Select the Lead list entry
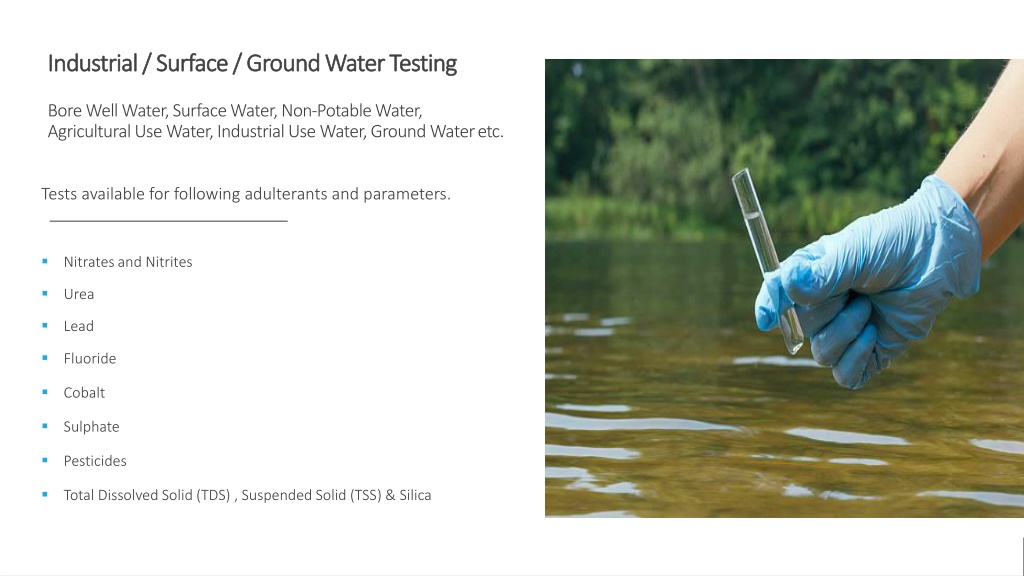This screenshot has width=1024, height=576. 78,326
